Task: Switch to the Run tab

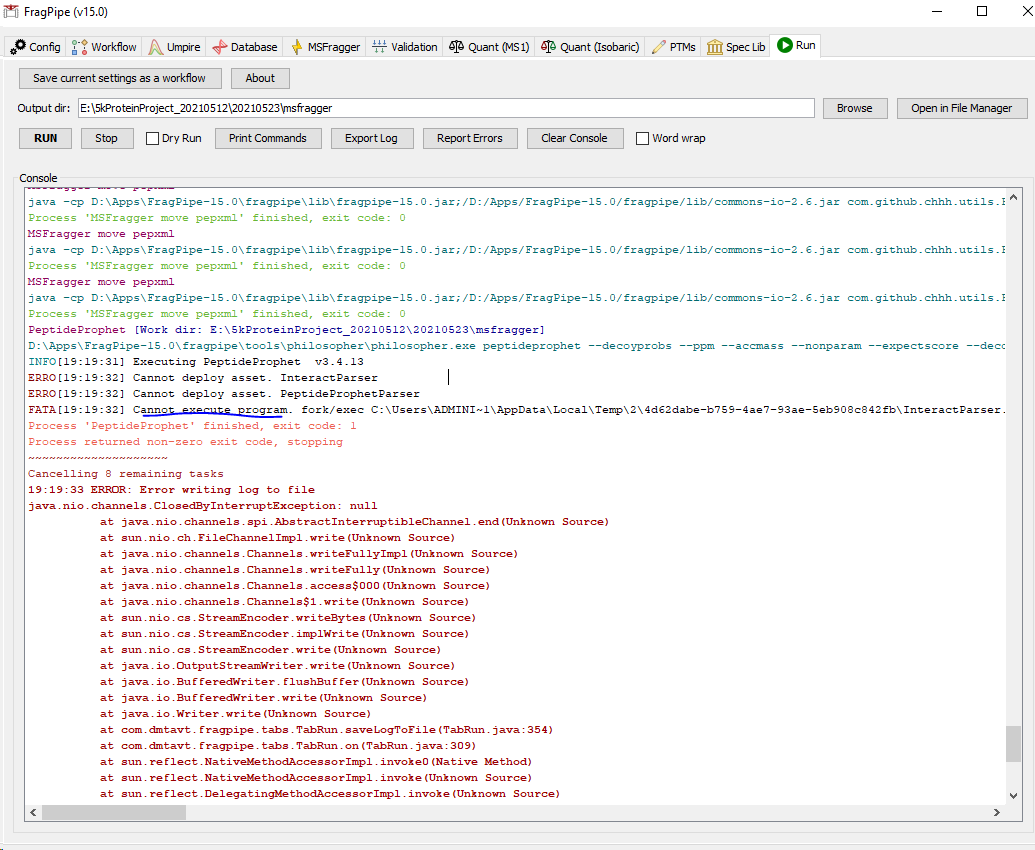Action: click(795, 46)
